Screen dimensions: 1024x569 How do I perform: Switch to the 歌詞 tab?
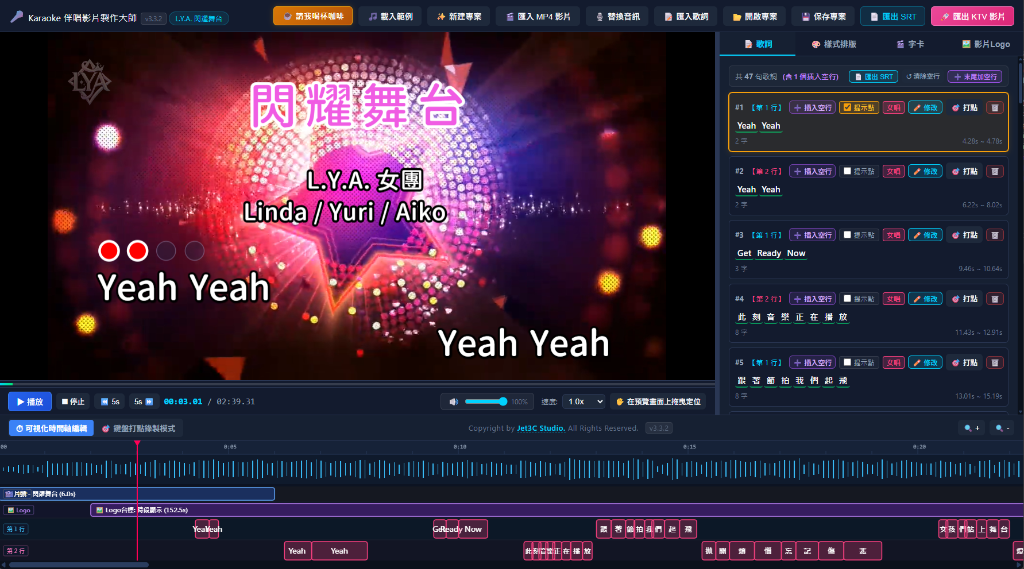pos(758,44)
